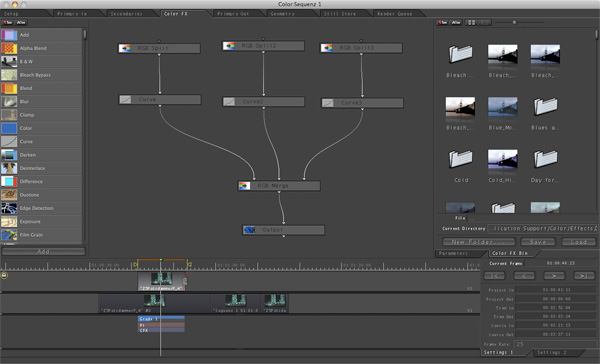This screenshot has height=364, width=600.
Task: Choose the Deinterlace node icon
Action: pos(9,168)
